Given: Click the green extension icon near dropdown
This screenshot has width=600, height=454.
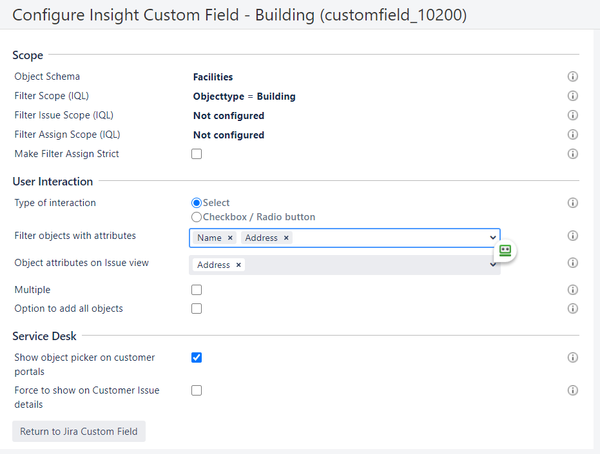Looking at the screenshot, I should tap(505, 250).
